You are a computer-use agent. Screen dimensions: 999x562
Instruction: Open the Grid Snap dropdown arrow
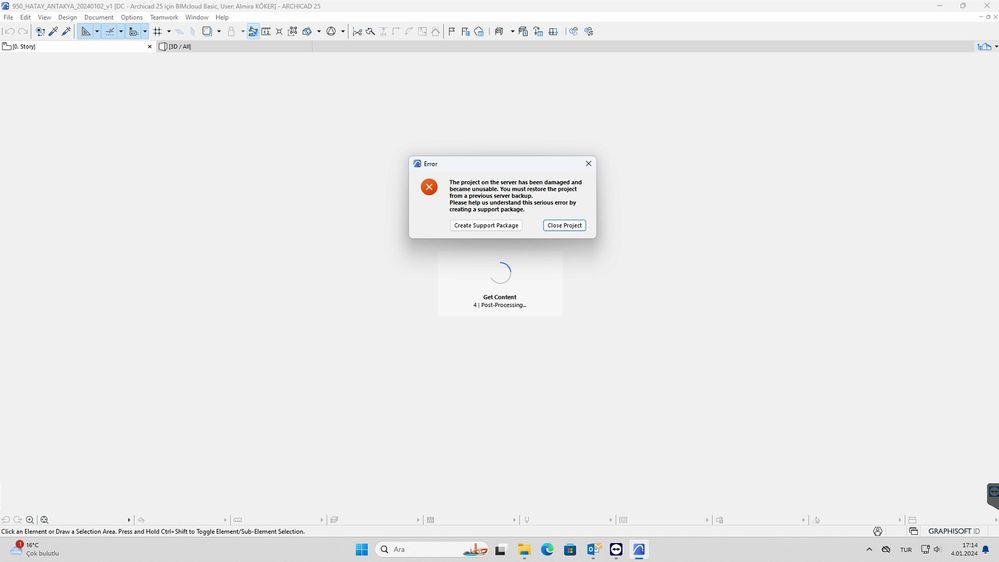point(169,31)
